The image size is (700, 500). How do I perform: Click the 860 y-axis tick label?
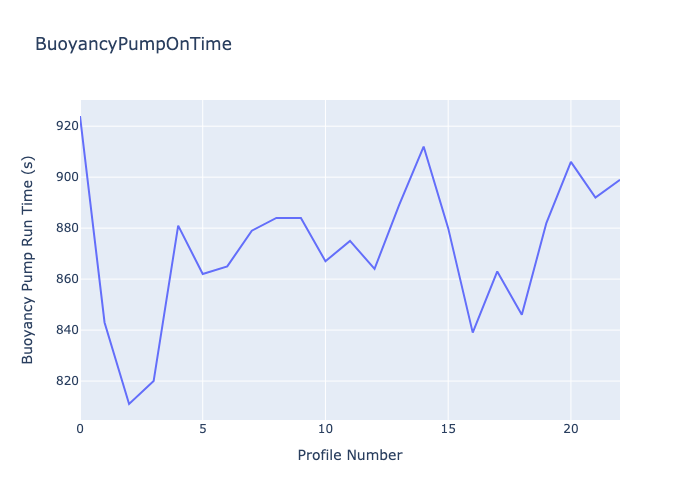pyautogui.click(x=68, y=279)
